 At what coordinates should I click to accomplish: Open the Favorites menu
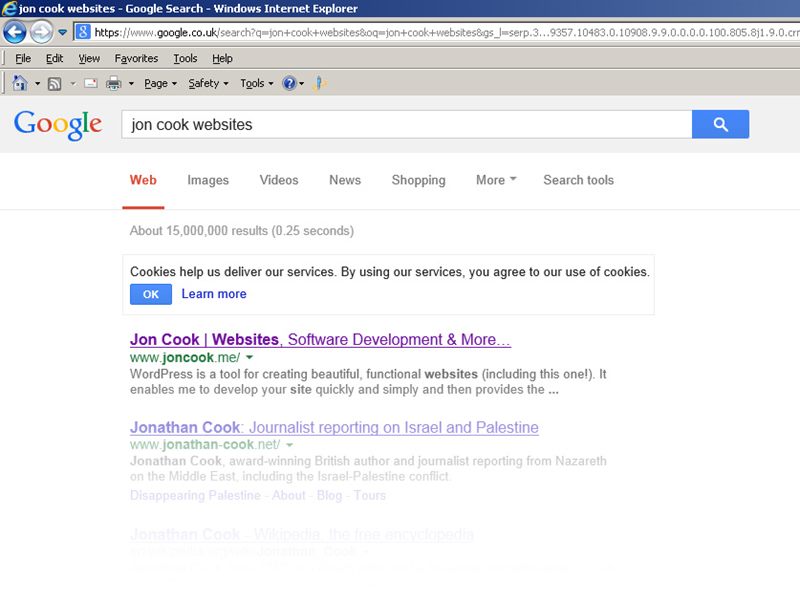[x=136, y=59]
